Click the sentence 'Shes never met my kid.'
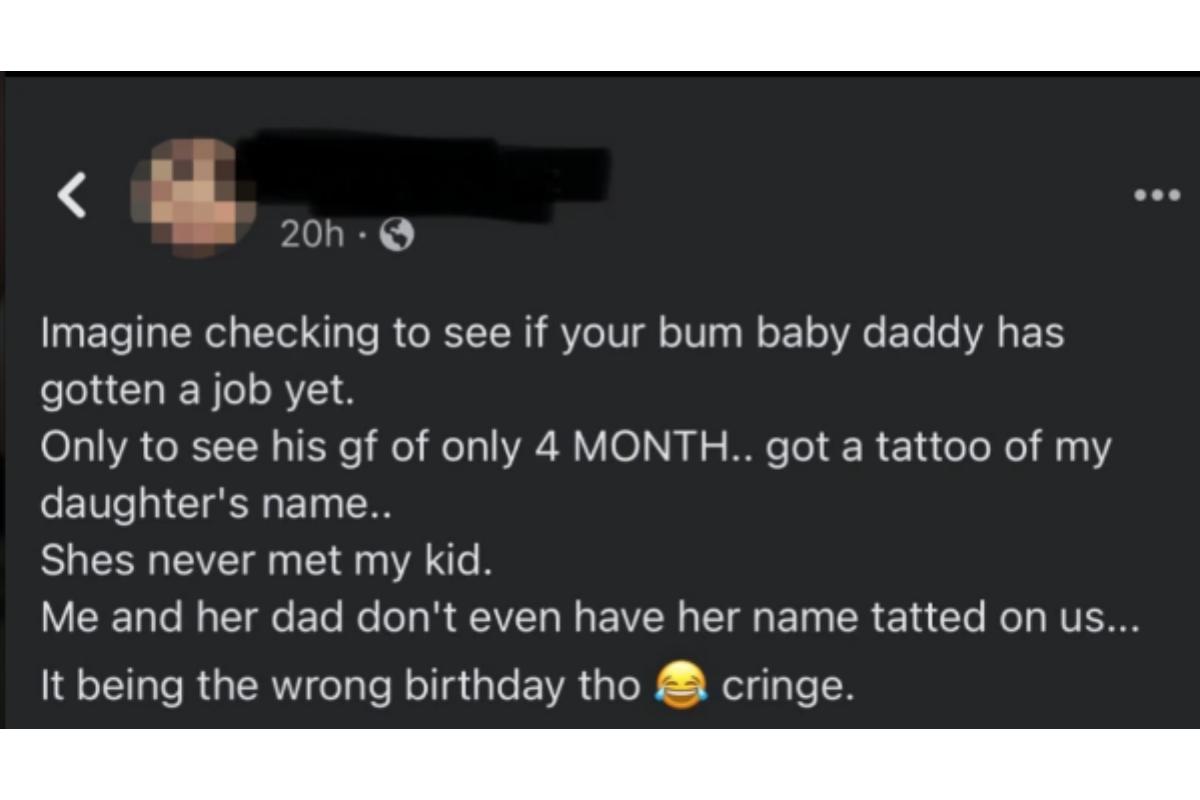Screen dimensions: 1200x800 [x=266, y=562]
